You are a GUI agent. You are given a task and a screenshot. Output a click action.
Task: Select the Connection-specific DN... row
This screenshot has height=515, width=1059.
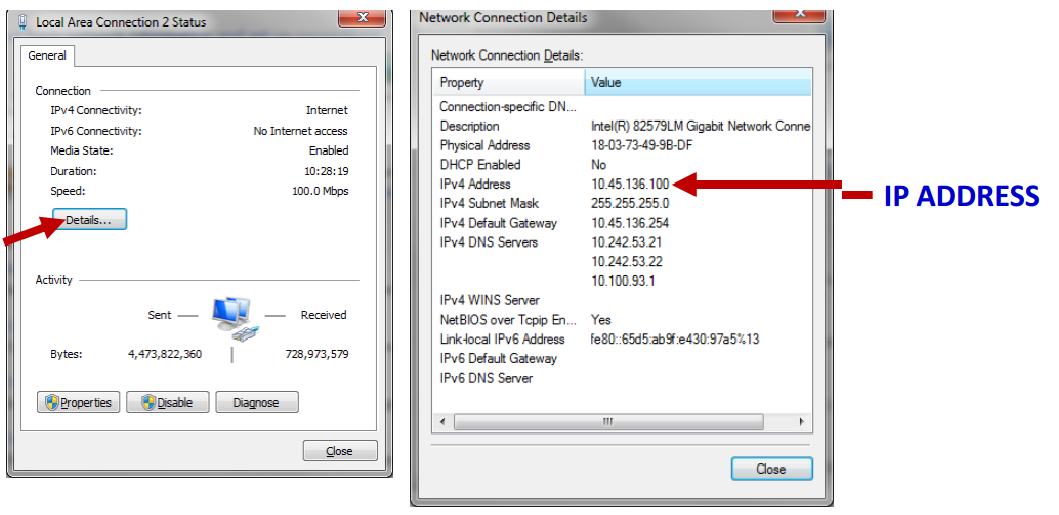coord(622,107)
